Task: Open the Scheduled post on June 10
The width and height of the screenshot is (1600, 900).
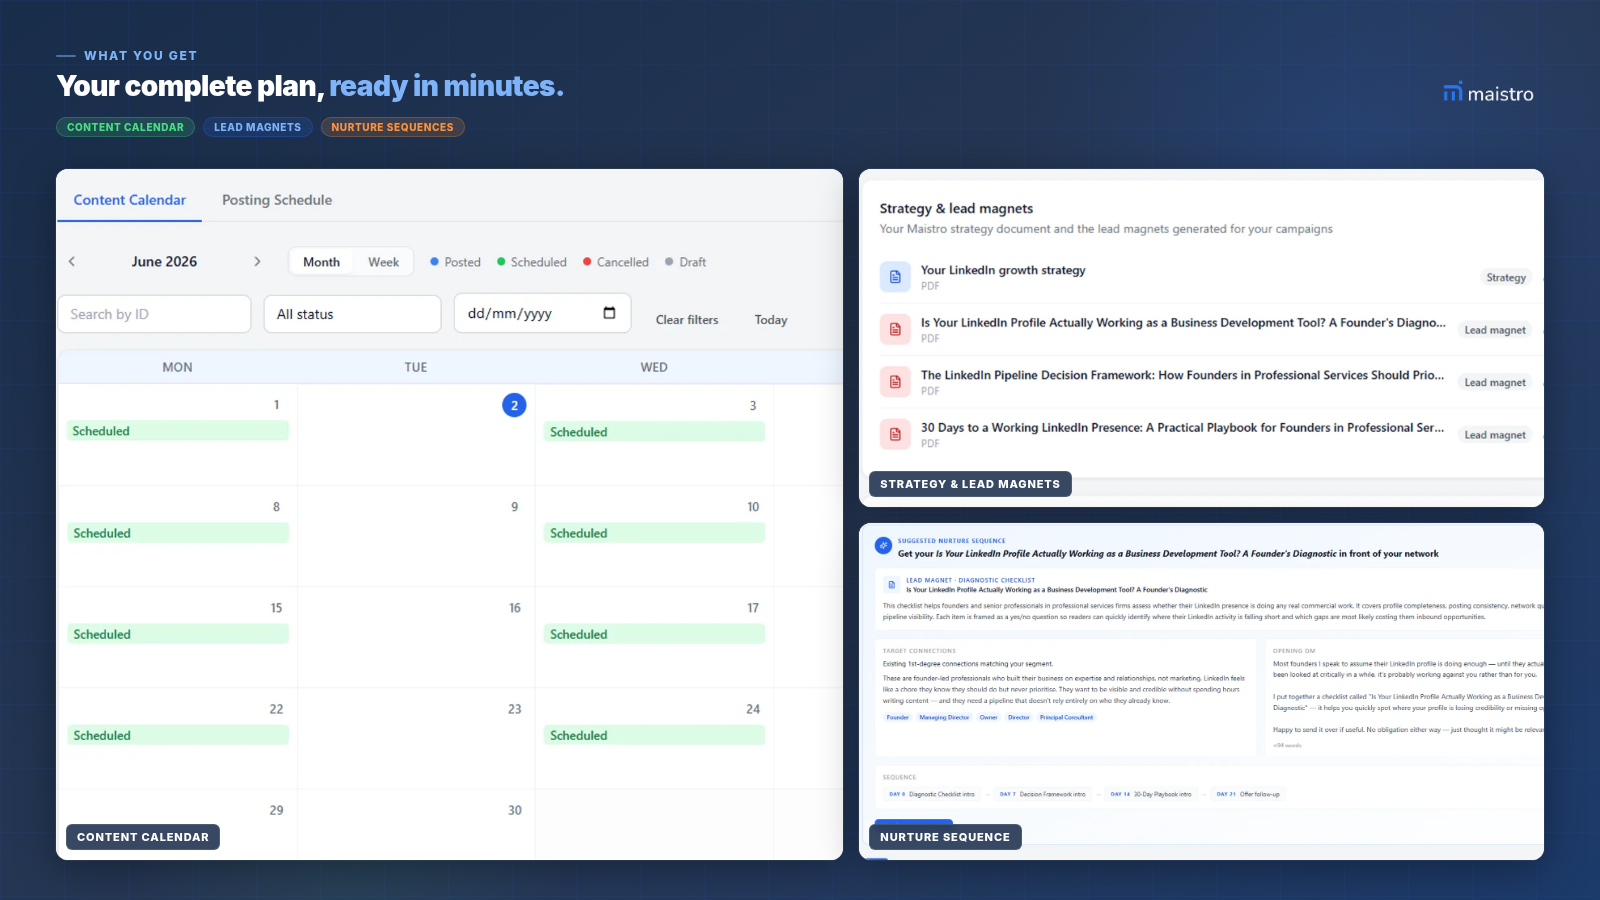Action: point(655,533)
